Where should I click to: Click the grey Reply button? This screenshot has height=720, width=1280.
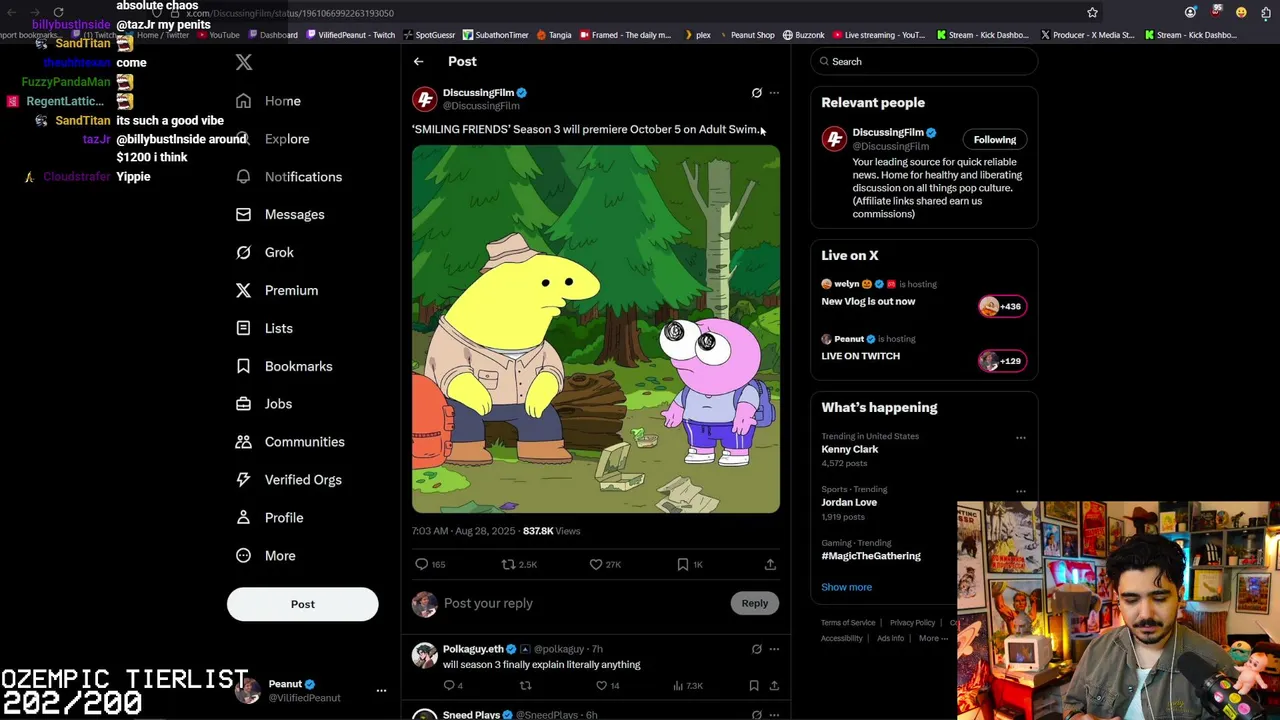755,603
